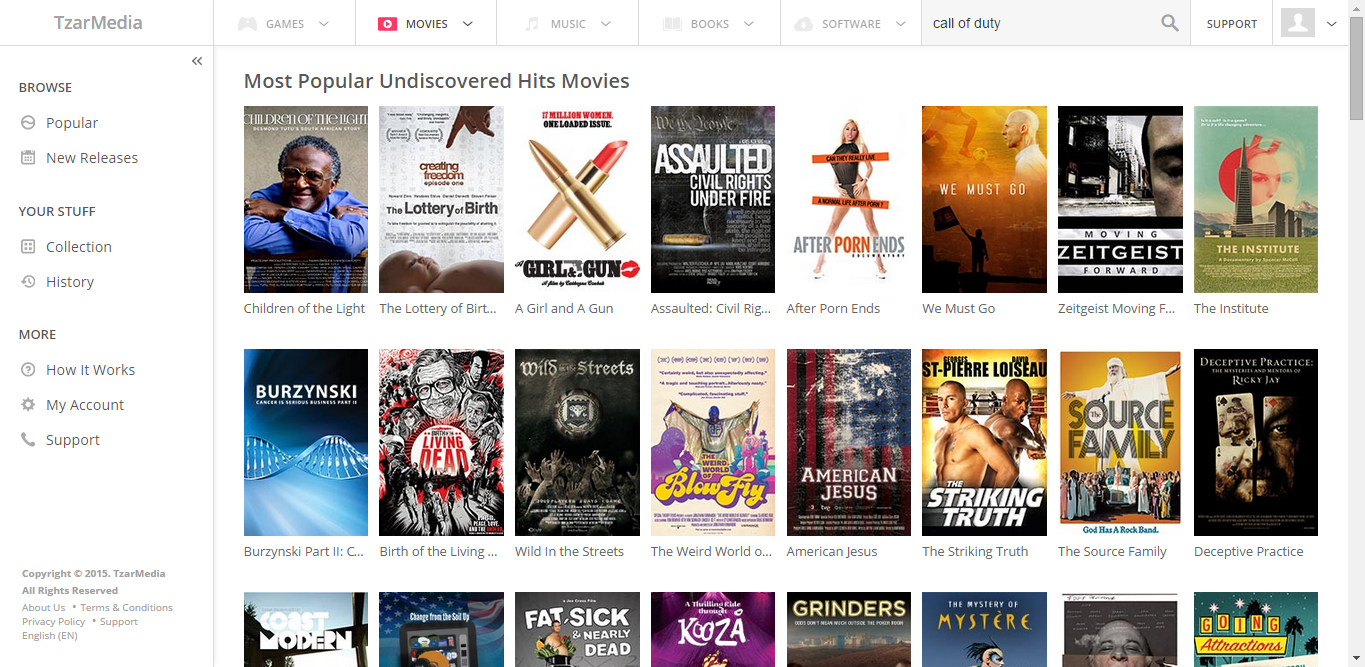The image size is (1365, 667).
Task: Click the TzarMedia logo
Action: 98,23
